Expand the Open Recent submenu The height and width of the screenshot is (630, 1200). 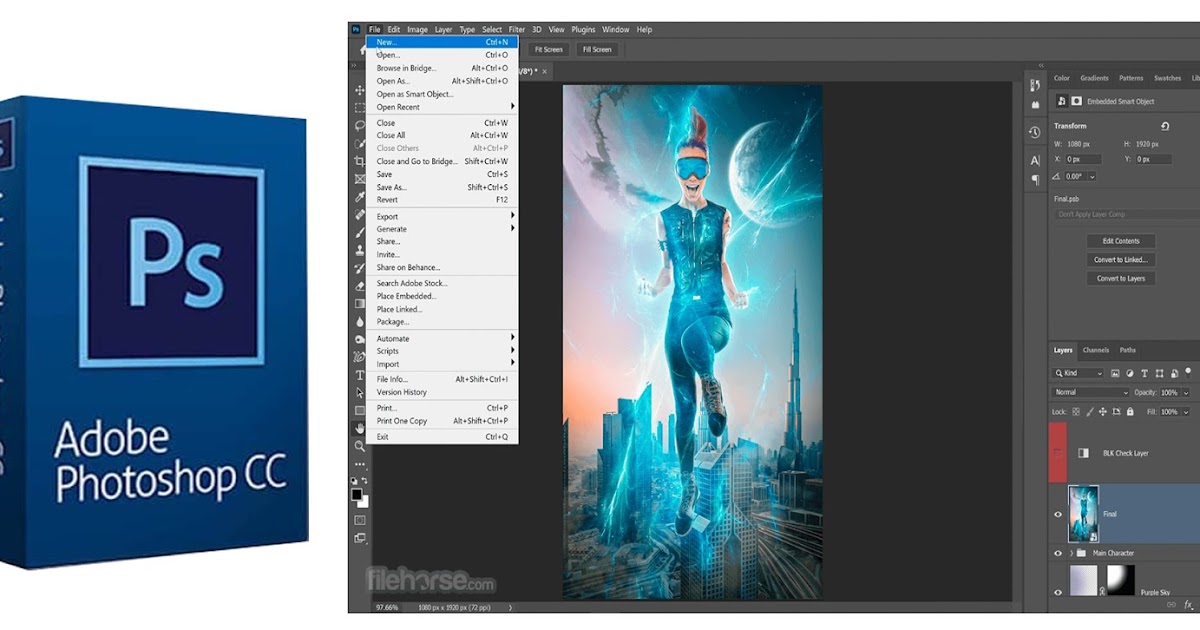click(441, 107)
